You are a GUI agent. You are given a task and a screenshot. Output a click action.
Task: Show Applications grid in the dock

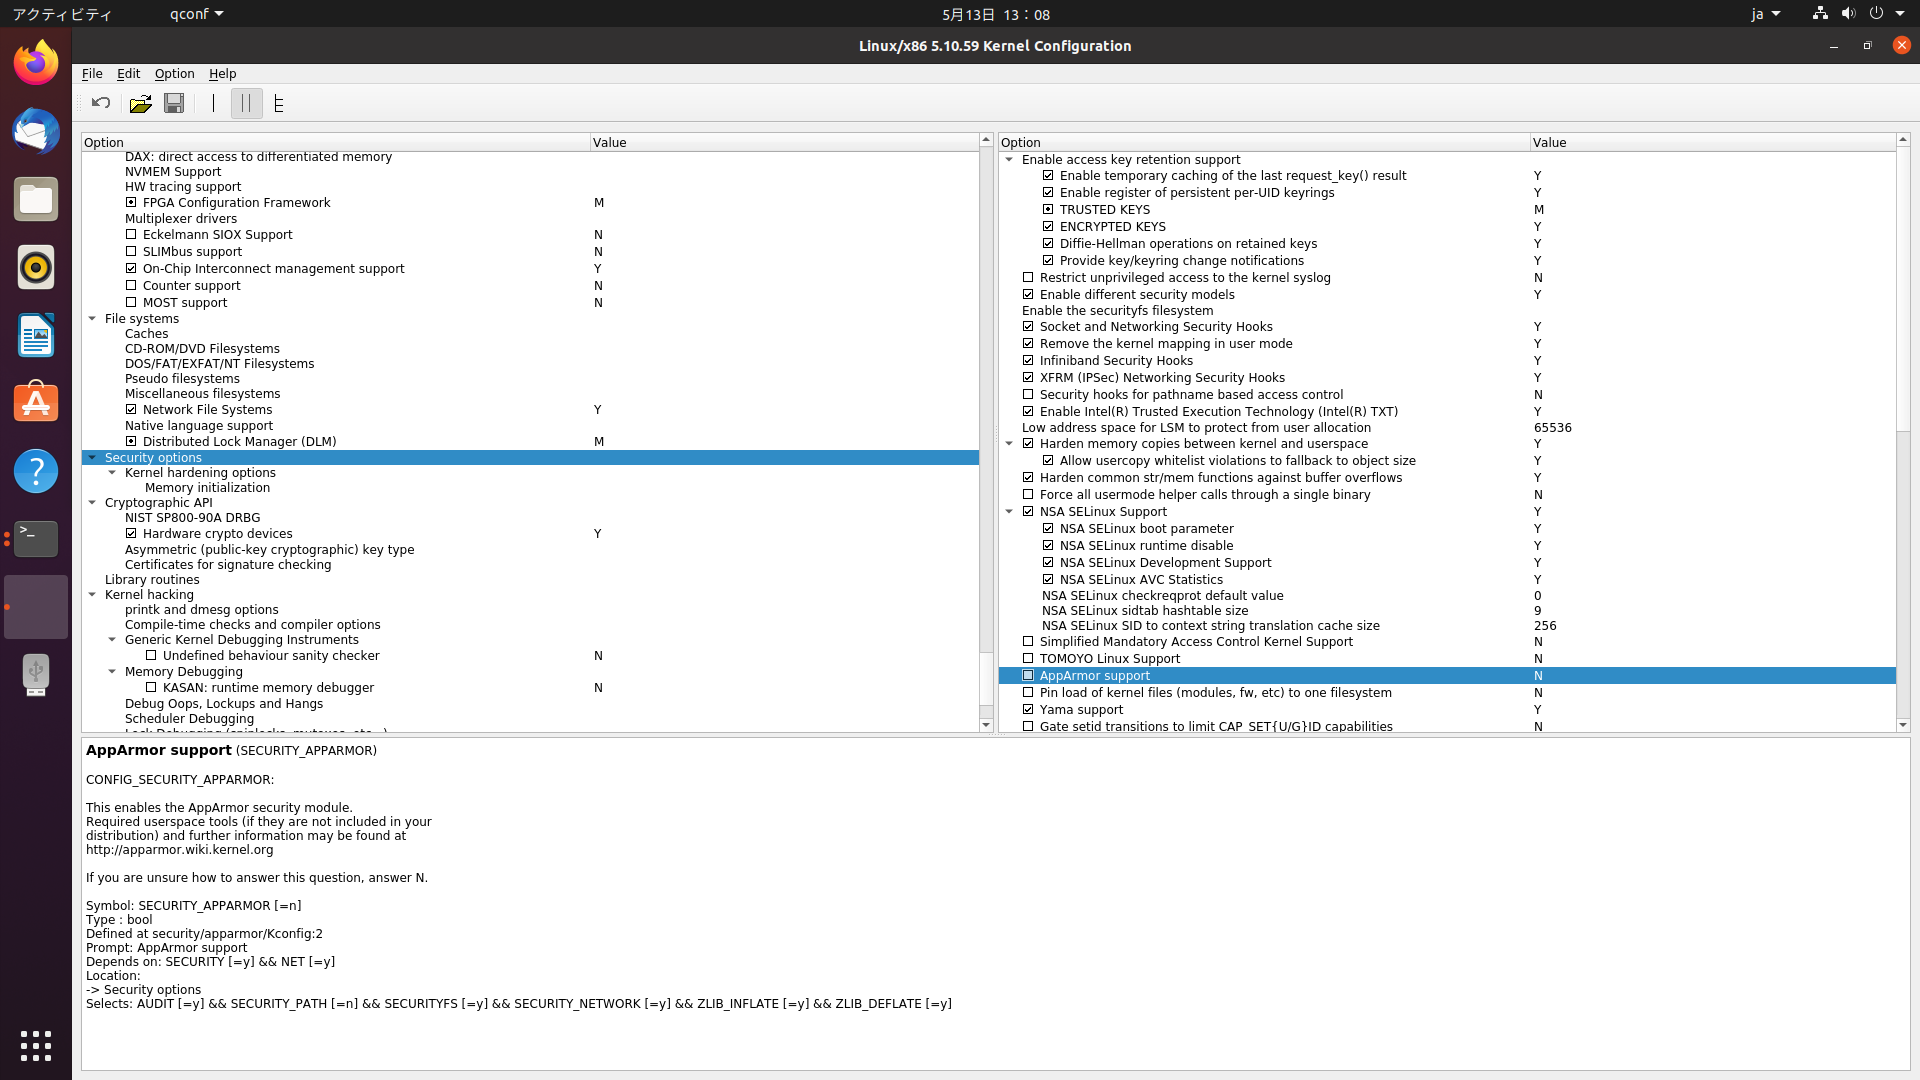coord(36,1046)
